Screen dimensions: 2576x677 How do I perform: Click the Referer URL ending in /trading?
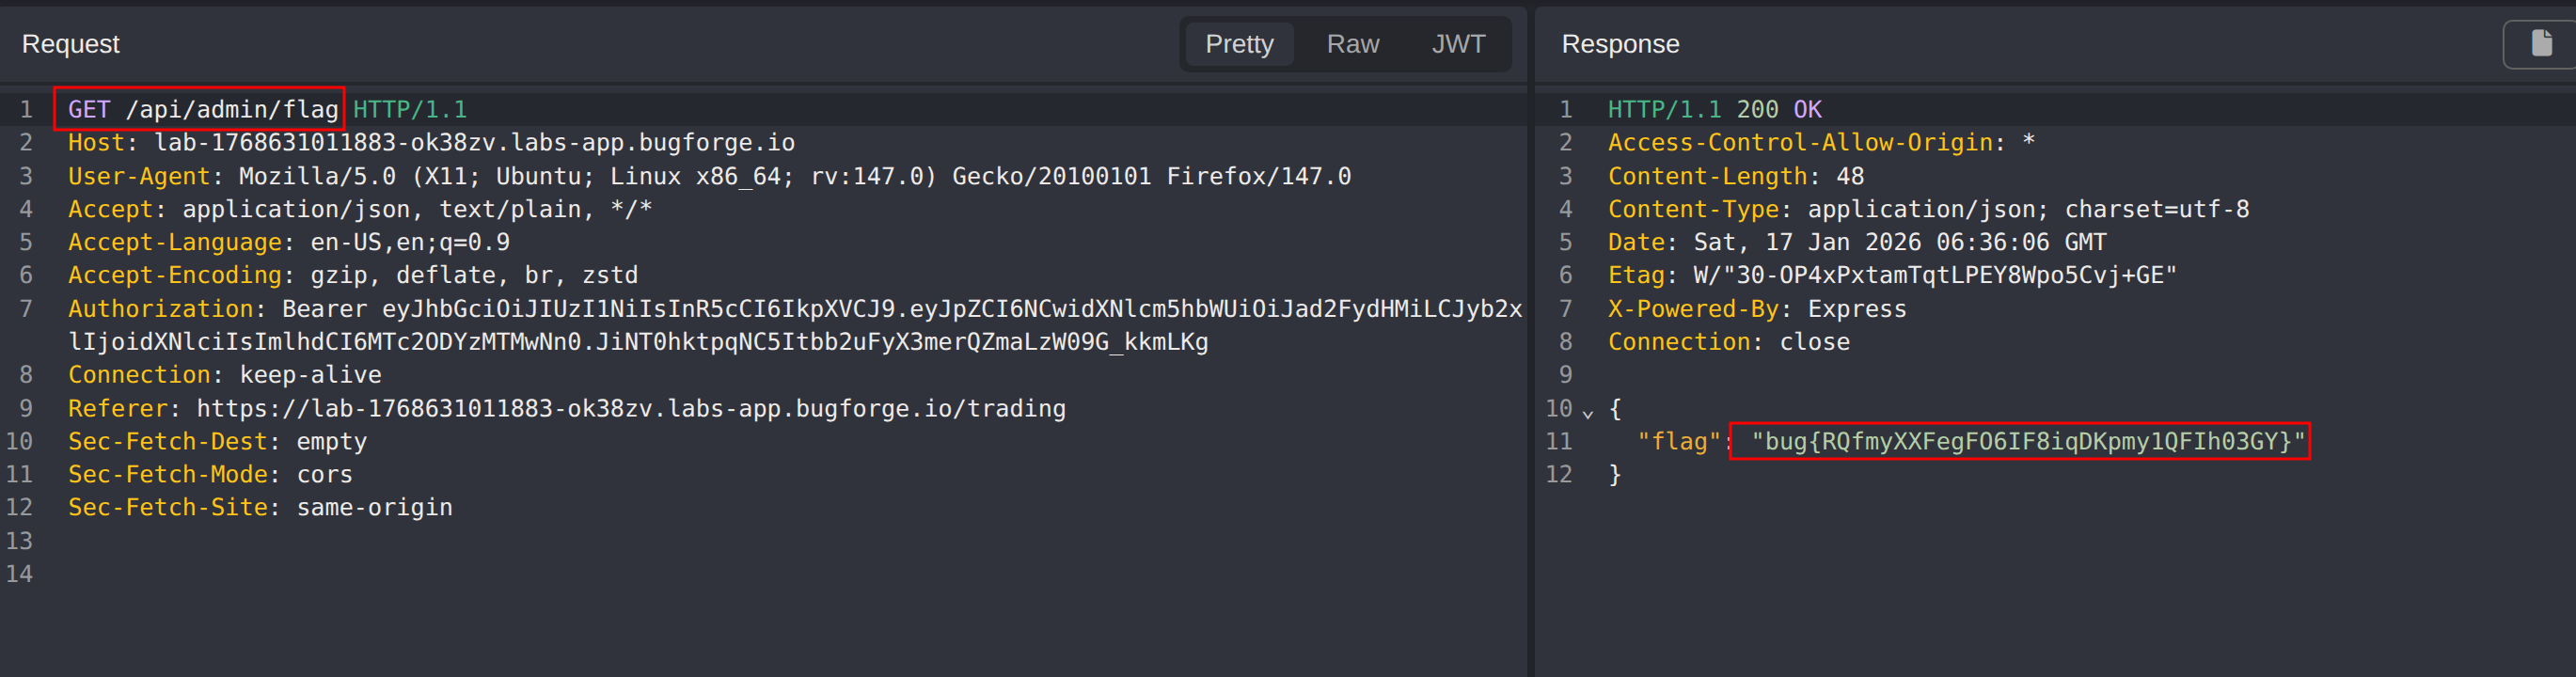pos(630,408)
